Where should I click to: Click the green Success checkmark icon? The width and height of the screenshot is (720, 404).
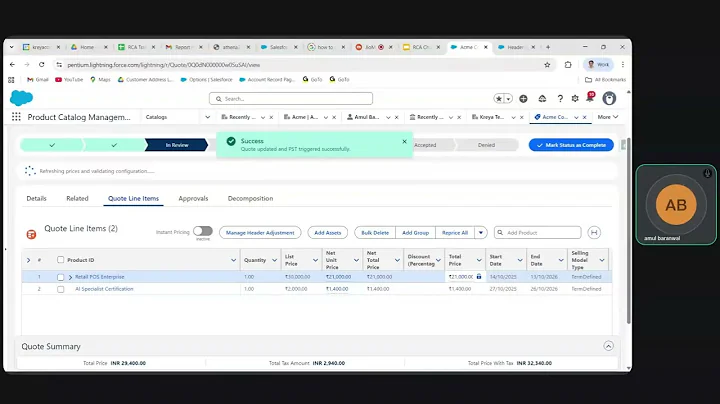point(231,141)
